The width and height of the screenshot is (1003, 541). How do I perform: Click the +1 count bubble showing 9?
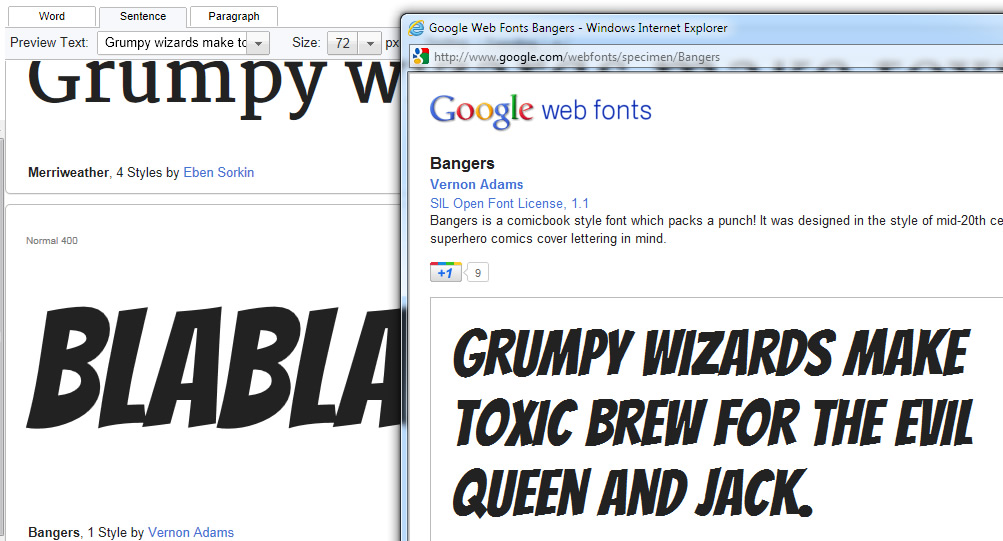click(477, 273)
